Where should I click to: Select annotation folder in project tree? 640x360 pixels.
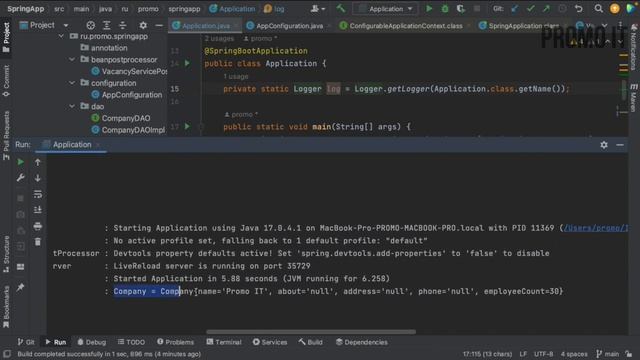pos(109,48)
